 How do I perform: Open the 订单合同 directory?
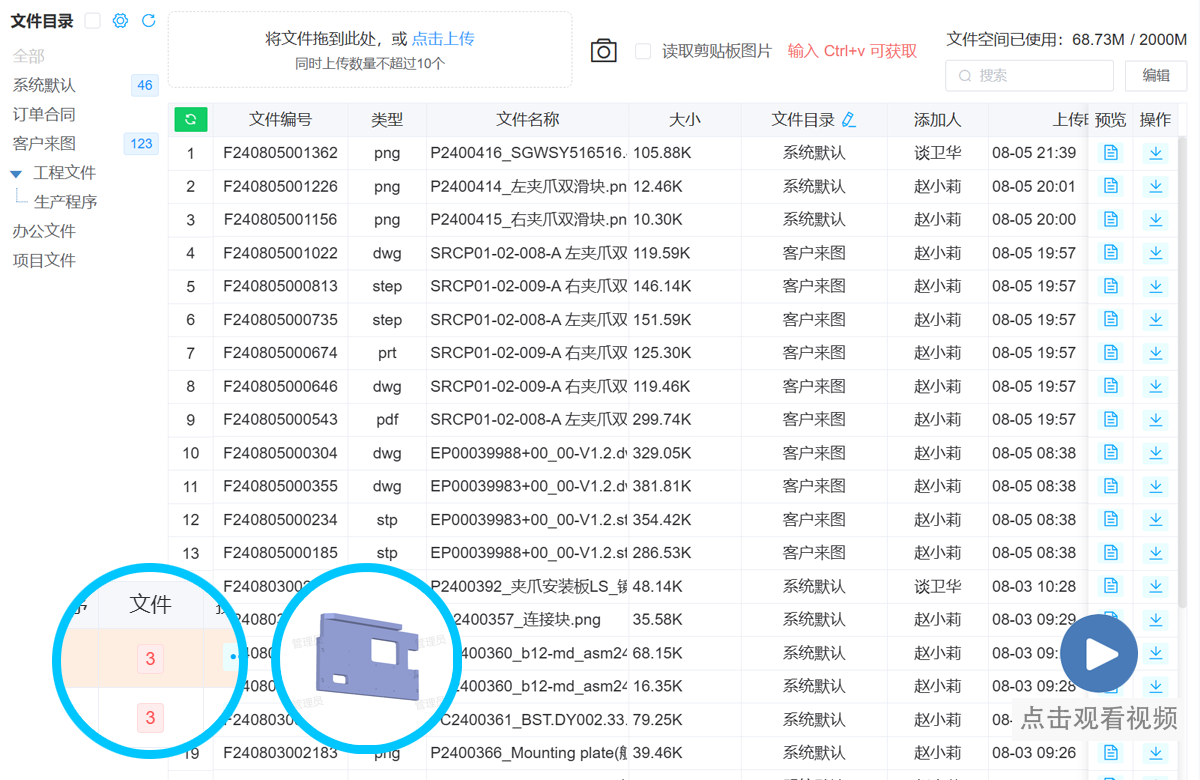(44, 115)
